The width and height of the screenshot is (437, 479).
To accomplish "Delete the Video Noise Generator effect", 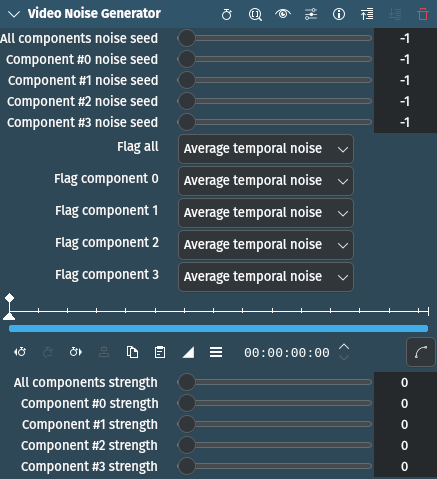I will click(423, 14).
